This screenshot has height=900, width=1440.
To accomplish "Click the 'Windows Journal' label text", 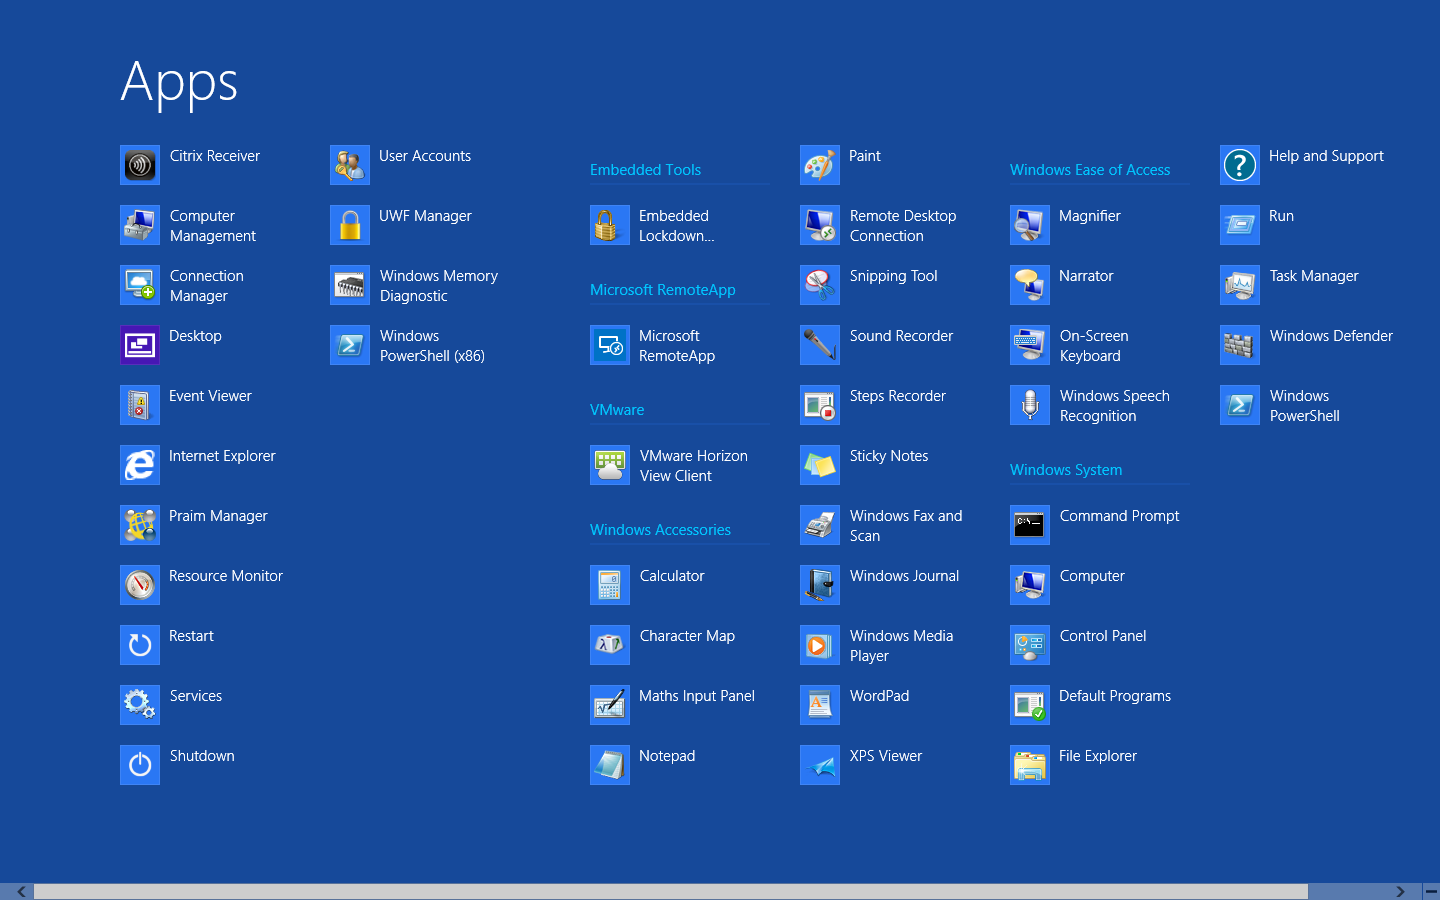I will tap(904, 576).
